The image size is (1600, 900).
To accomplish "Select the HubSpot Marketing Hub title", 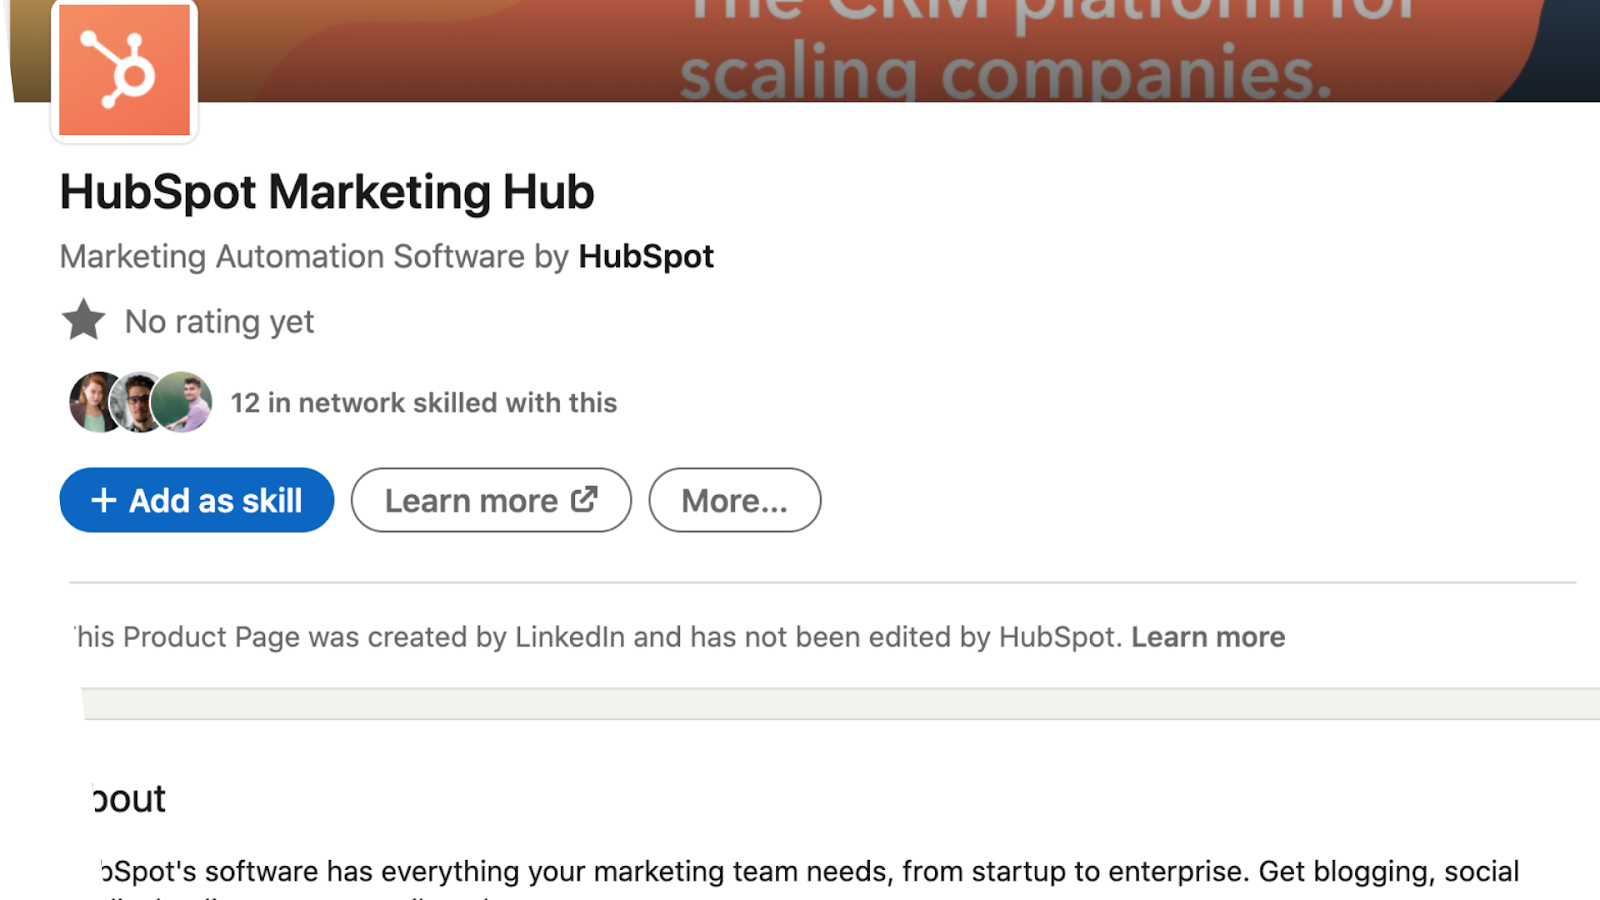I will [x=327, y=192].
